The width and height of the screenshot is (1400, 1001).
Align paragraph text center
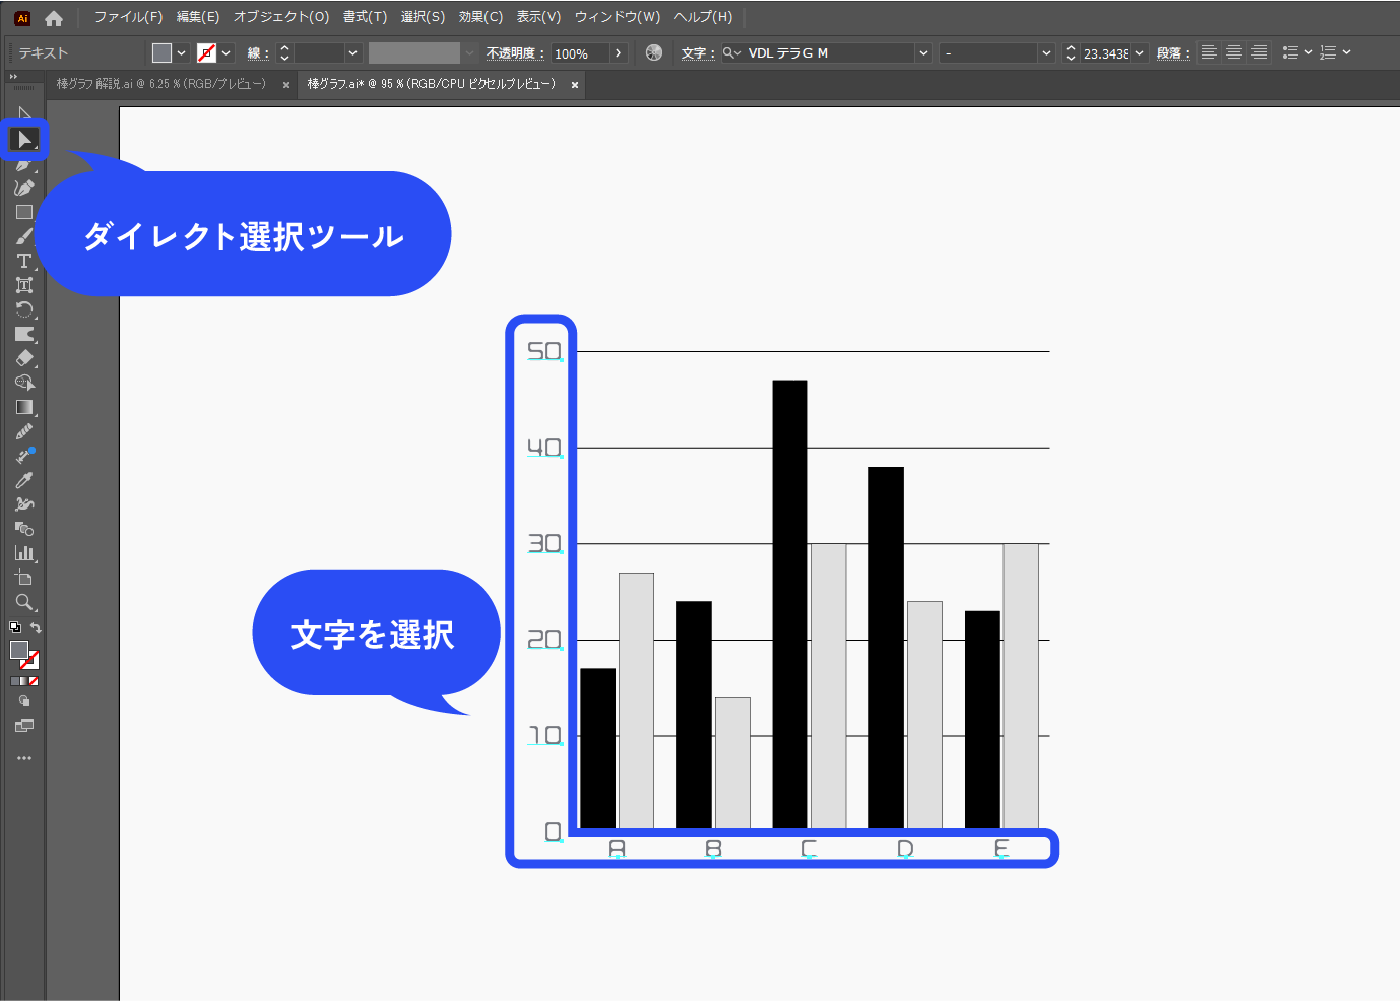click(x=1234, y=53)
